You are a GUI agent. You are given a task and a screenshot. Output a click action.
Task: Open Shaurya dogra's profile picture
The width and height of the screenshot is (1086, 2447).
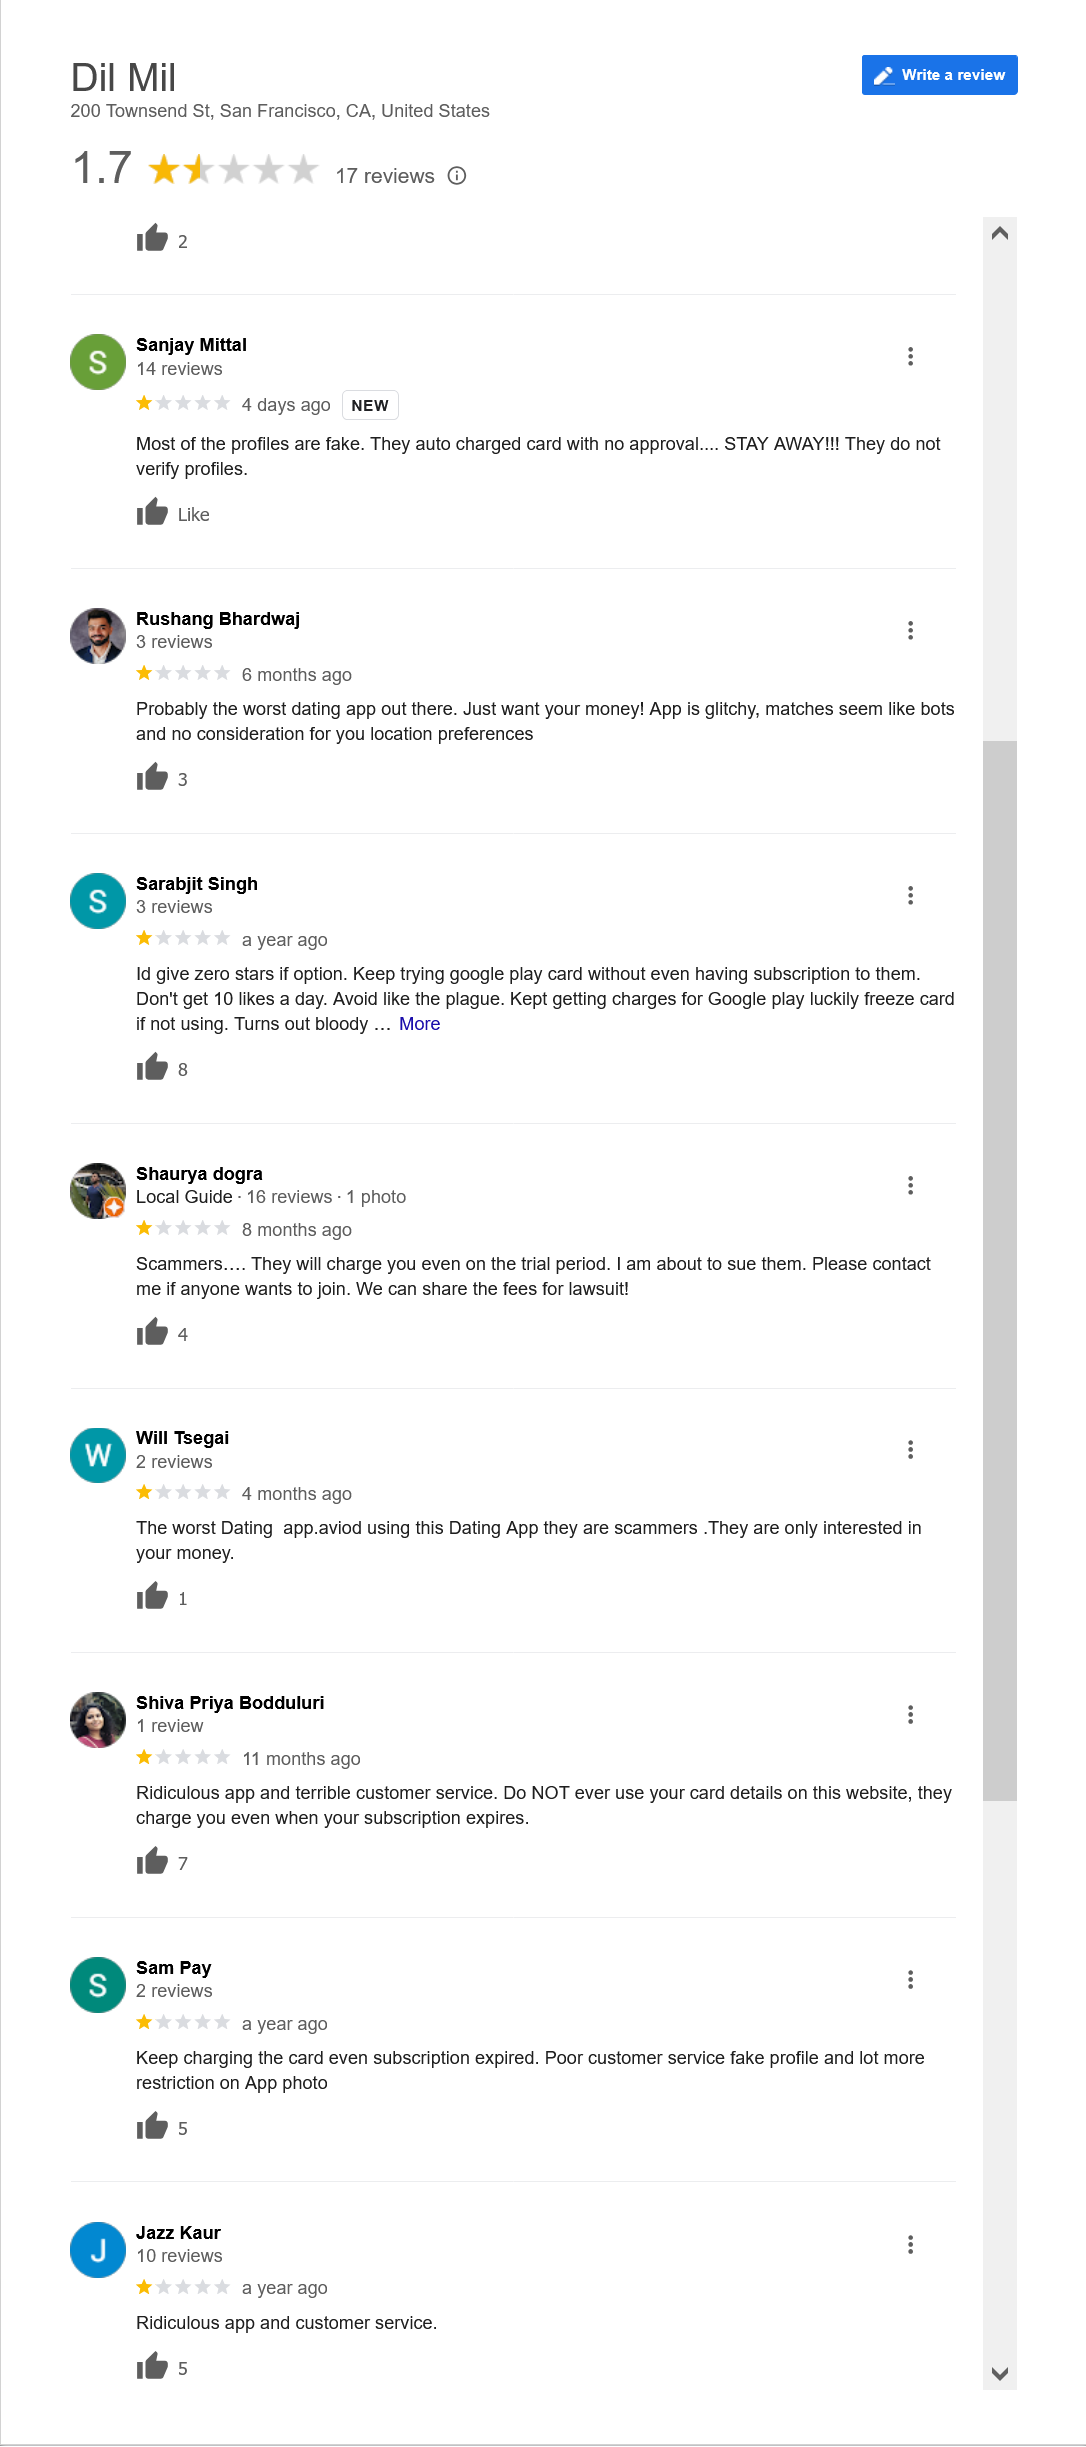[98, 1190]
